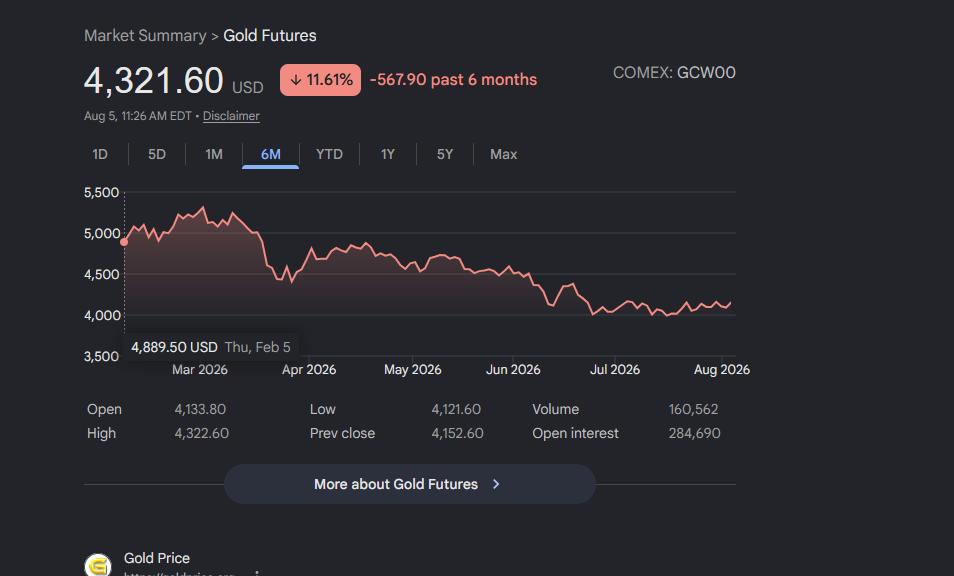Select the 6M time range tab
The image size is (954, 576).
click(271, 154)
